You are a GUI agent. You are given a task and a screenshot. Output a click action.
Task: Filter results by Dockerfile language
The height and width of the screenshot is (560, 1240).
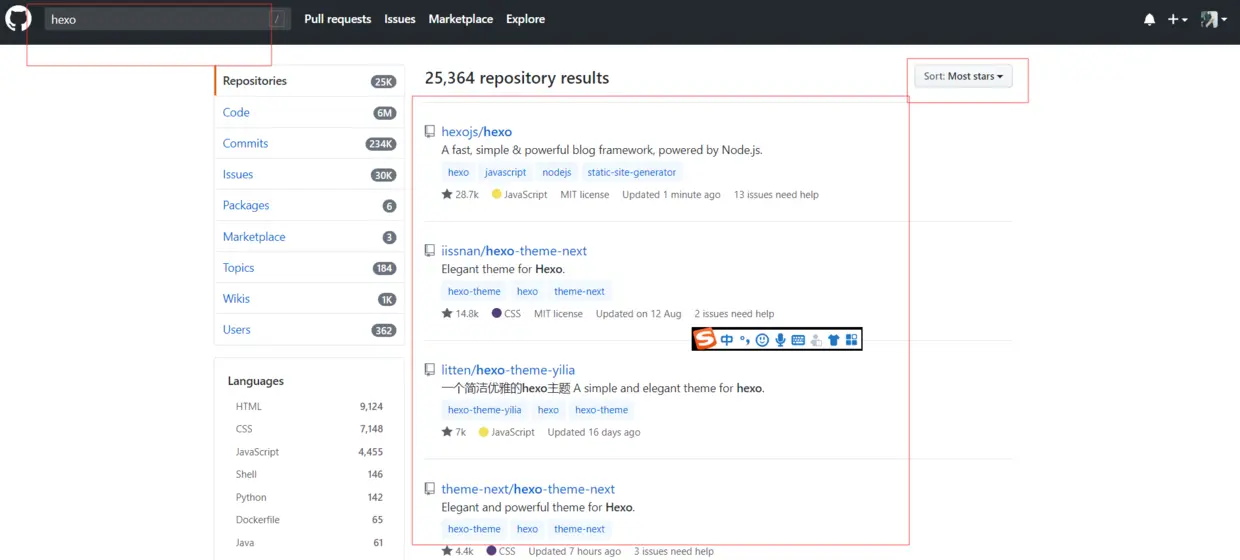coord(309,520)
